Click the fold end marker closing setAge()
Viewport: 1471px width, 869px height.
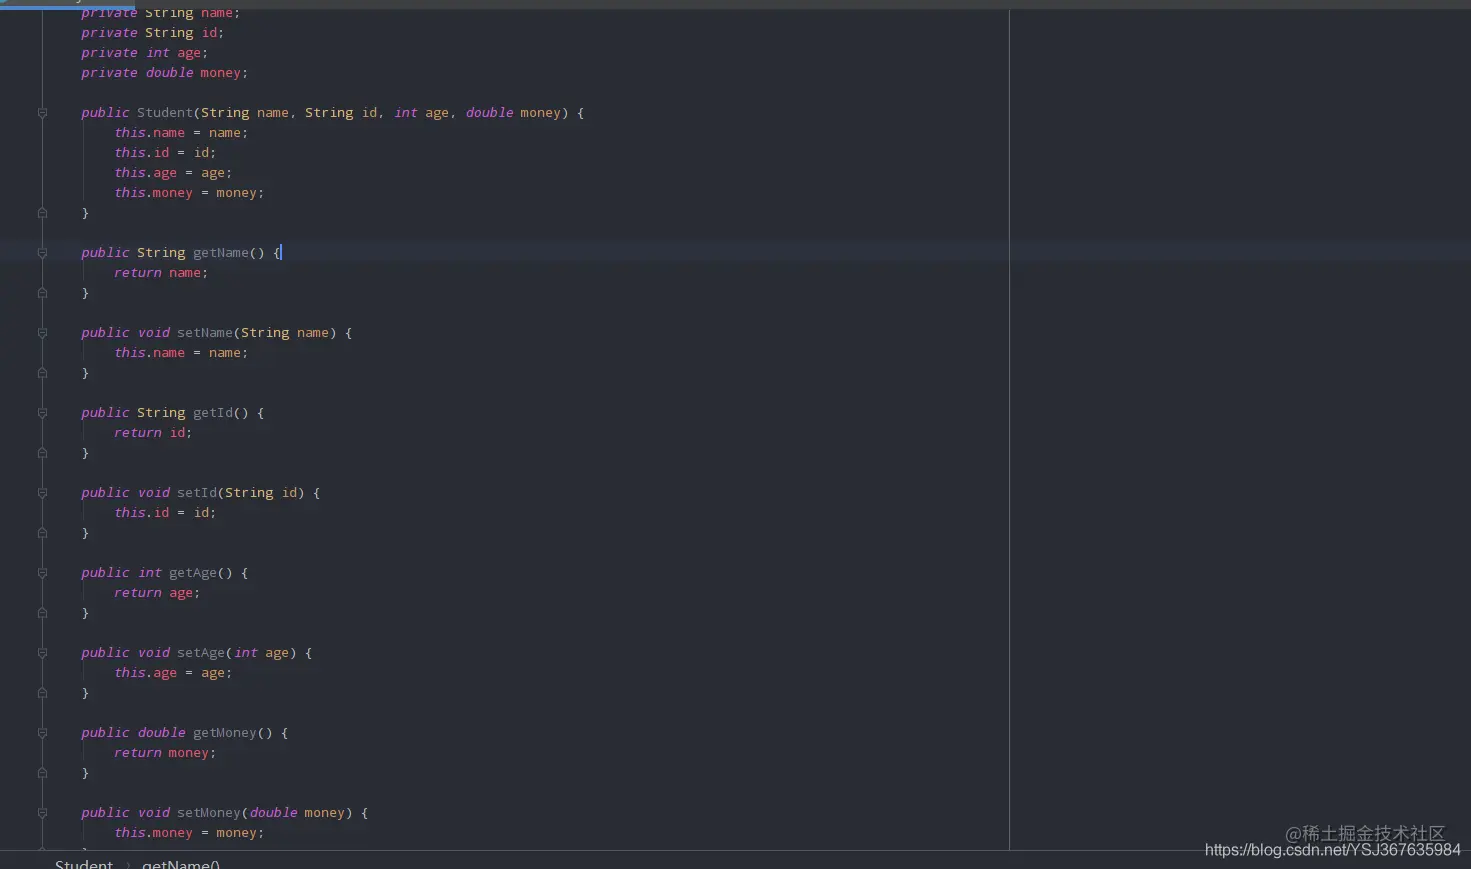[x=42, y=693]
